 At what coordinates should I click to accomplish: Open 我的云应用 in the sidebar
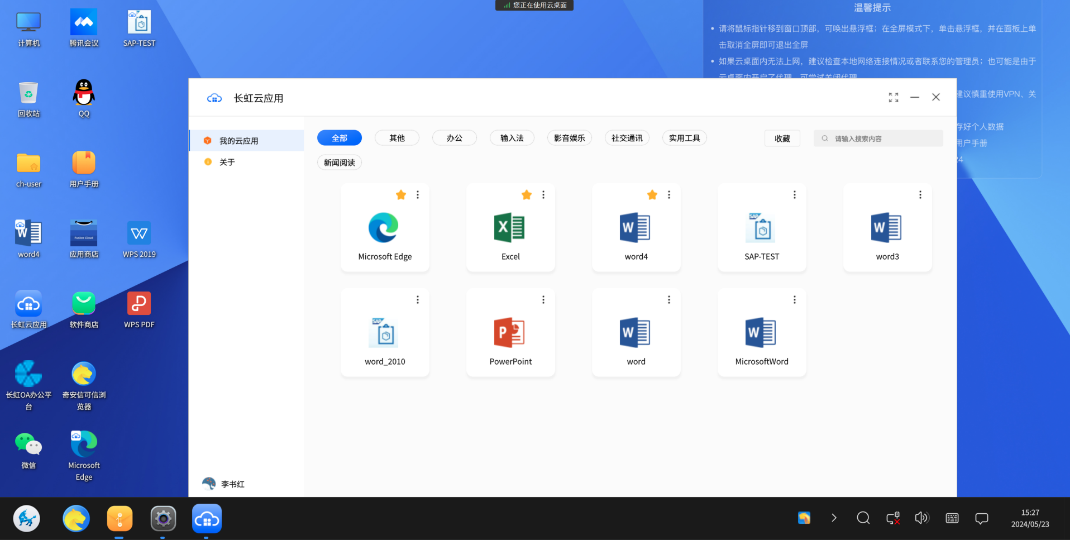[246, 141]
